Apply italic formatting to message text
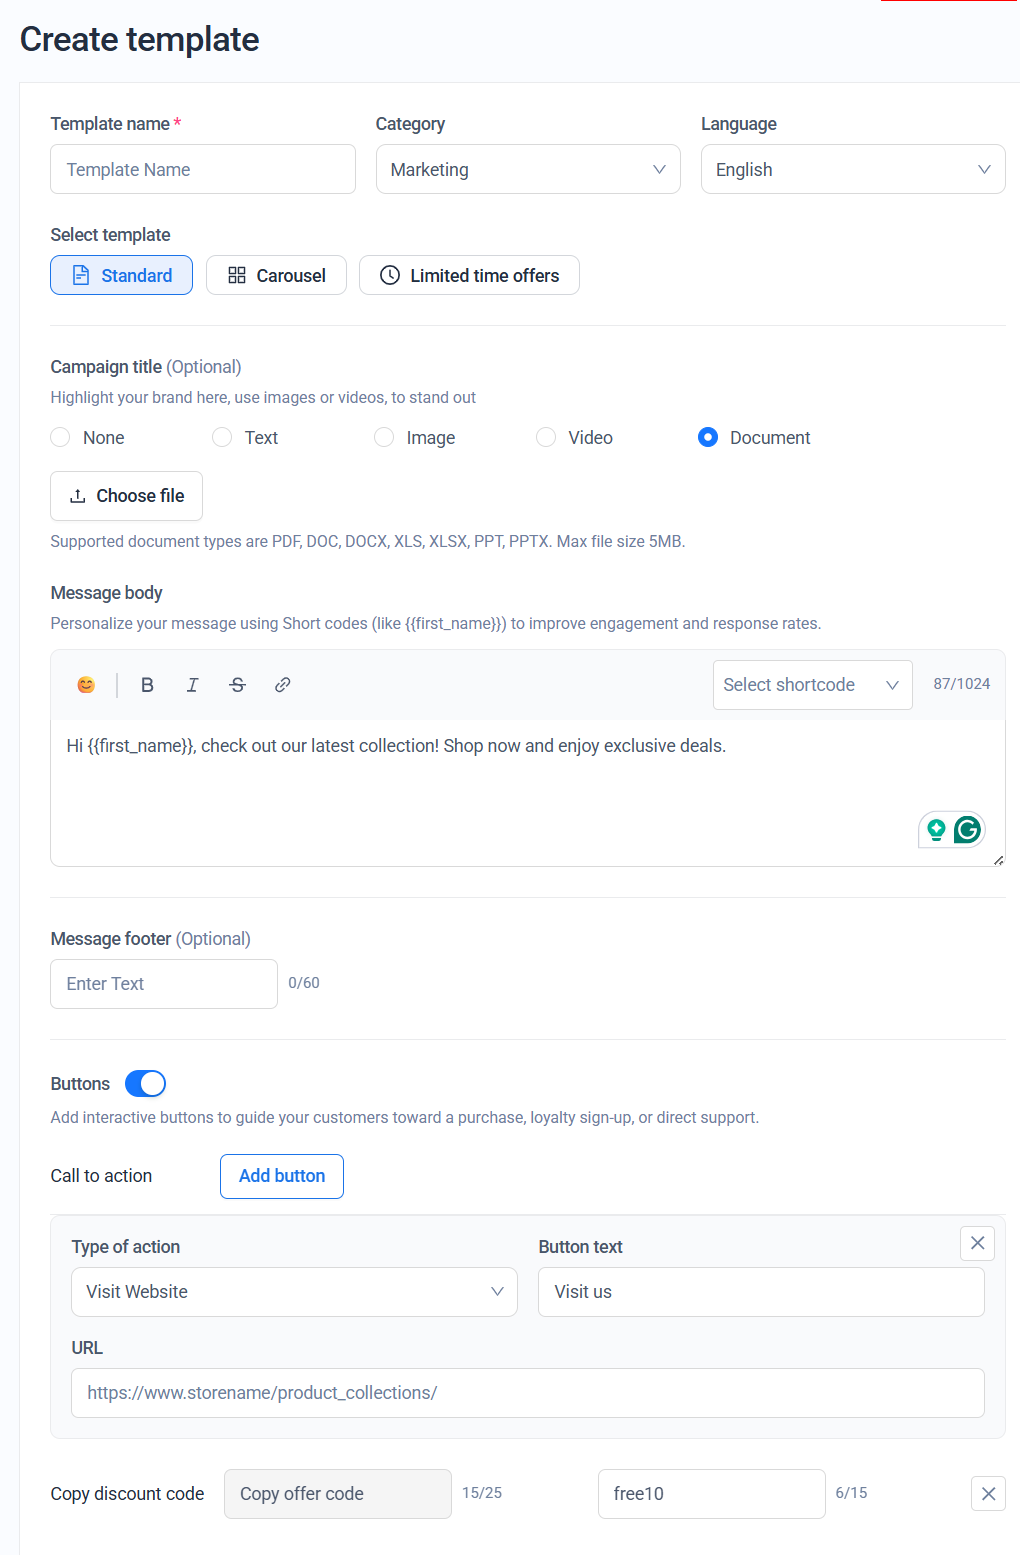1020x1555 pixels. 192,685
